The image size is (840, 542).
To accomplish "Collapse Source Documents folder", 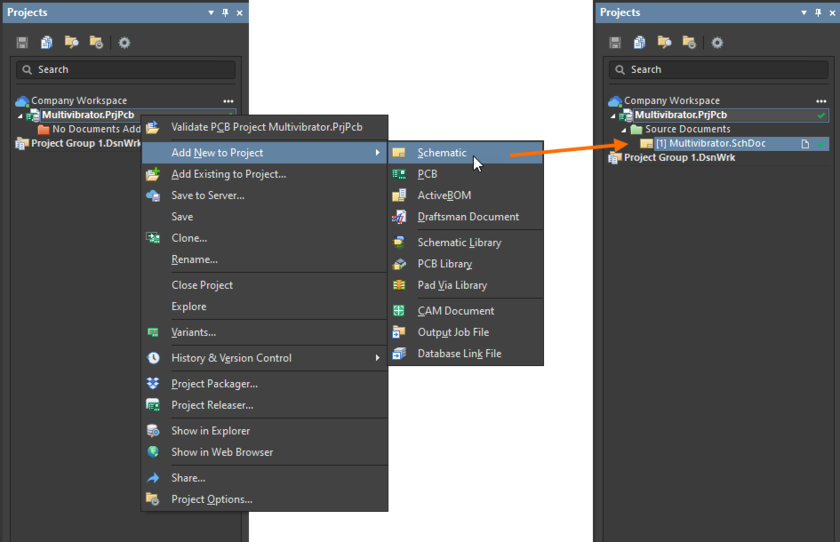I will pyautogui.click(x=624, y=130).
